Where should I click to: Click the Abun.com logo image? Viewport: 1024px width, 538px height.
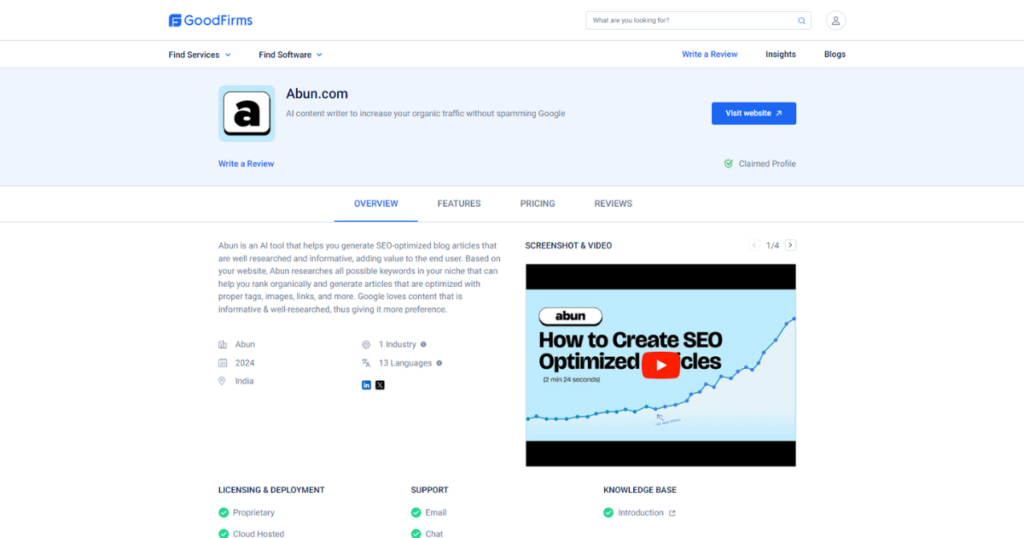click(247, 113)
